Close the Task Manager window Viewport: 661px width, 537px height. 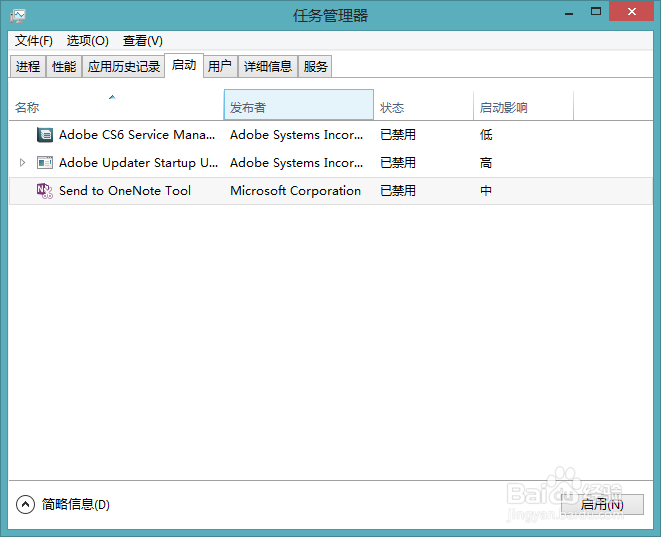(631, 12)
